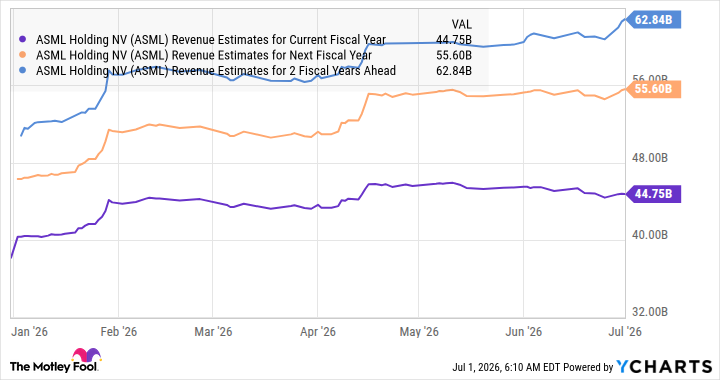Click the Feb '26 x-axis label
Image resolution: width=720 pixels, height=380 pixels.
118,332
